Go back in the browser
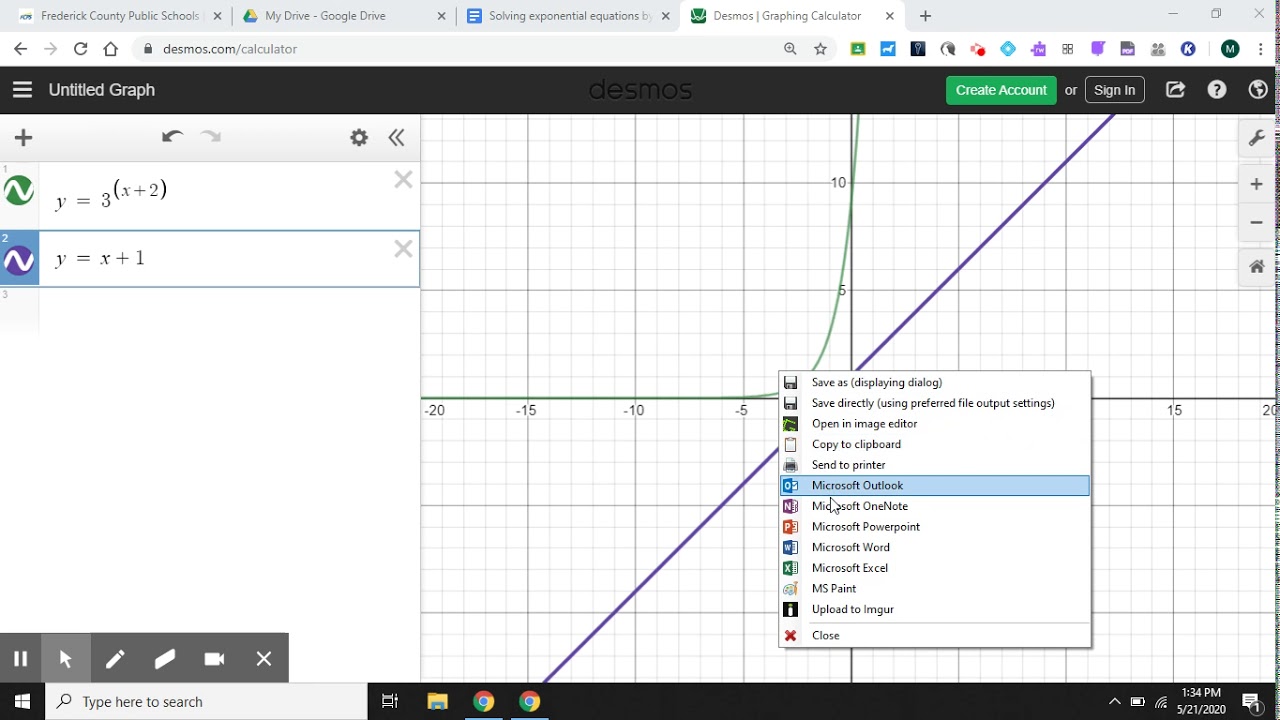 click(20, 49)
